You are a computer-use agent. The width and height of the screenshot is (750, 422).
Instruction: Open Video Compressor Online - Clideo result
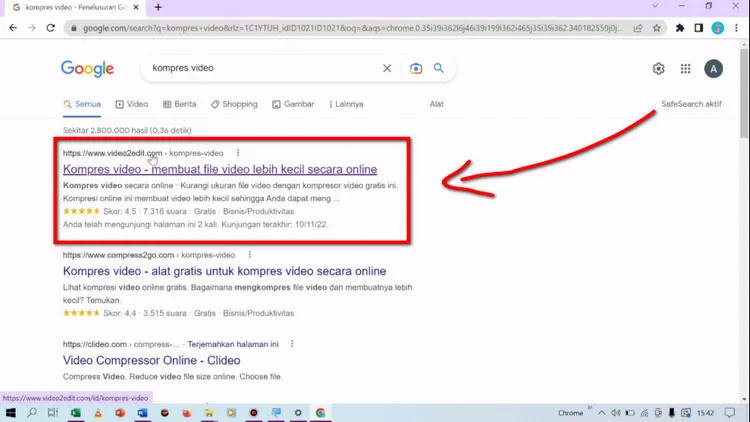coord(151,360)
